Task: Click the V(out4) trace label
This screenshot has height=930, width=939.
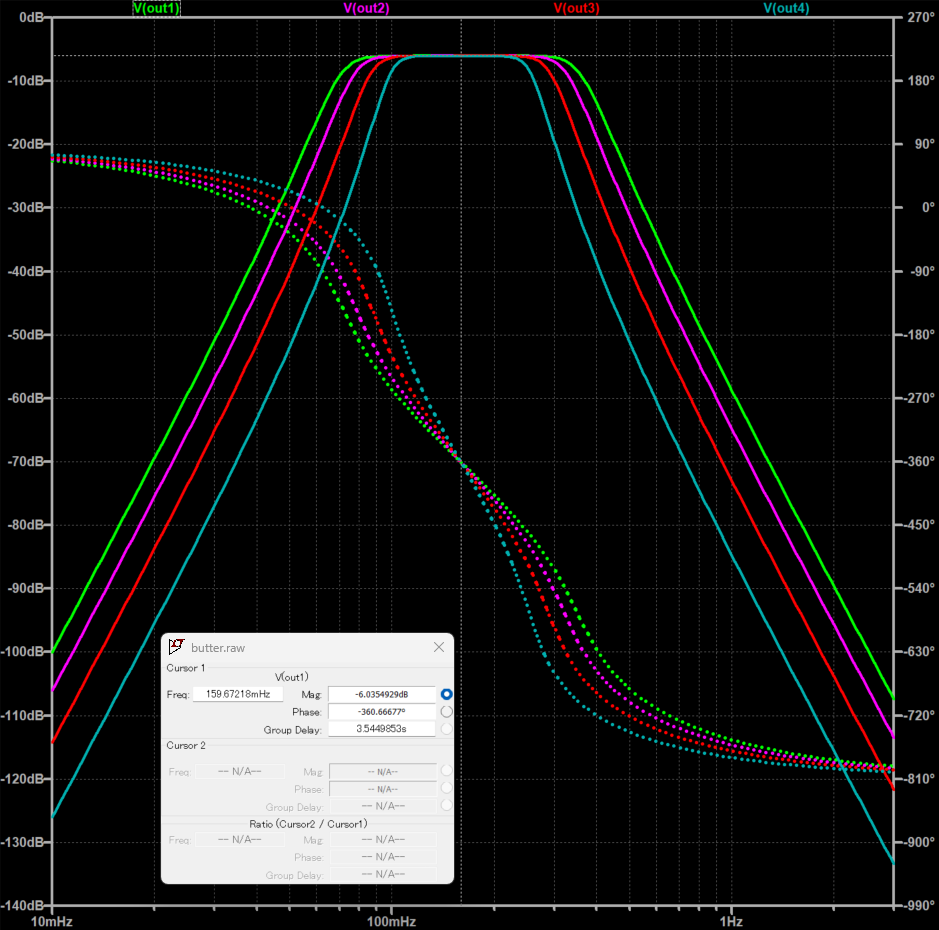Action: pos(786,8)
